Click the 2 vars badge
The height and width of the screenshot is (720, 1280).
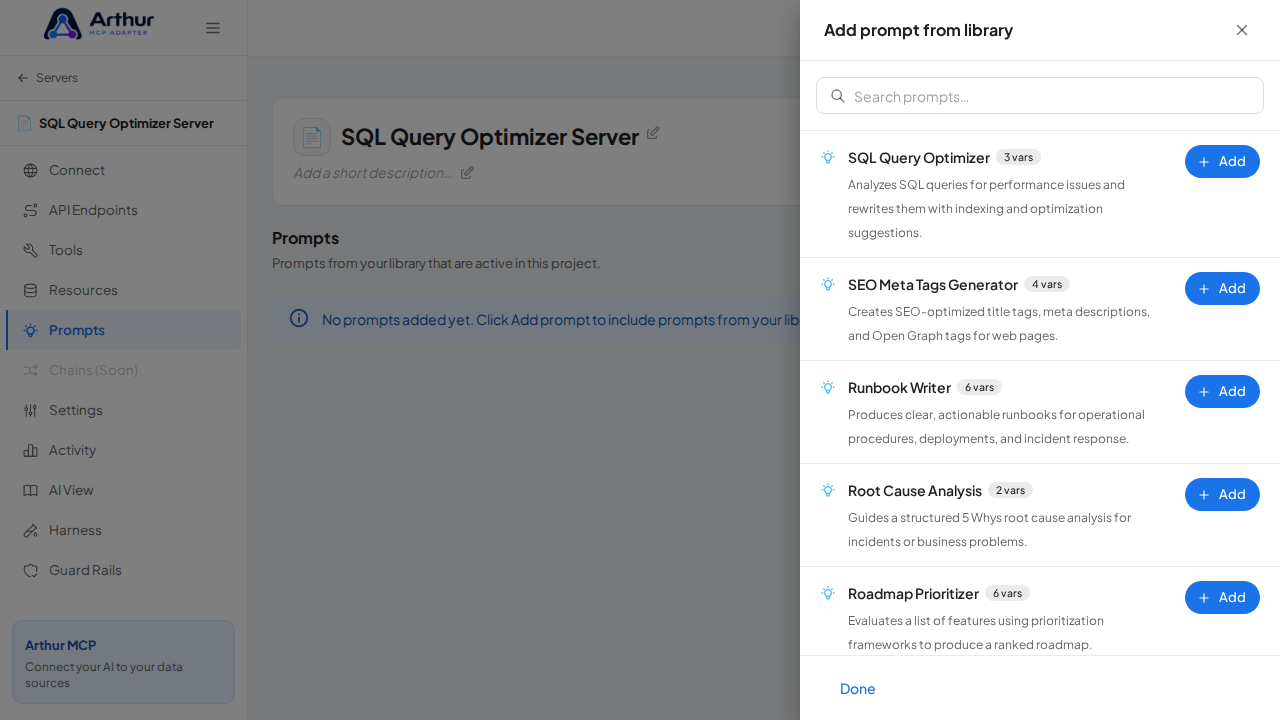coord(1010,490)
